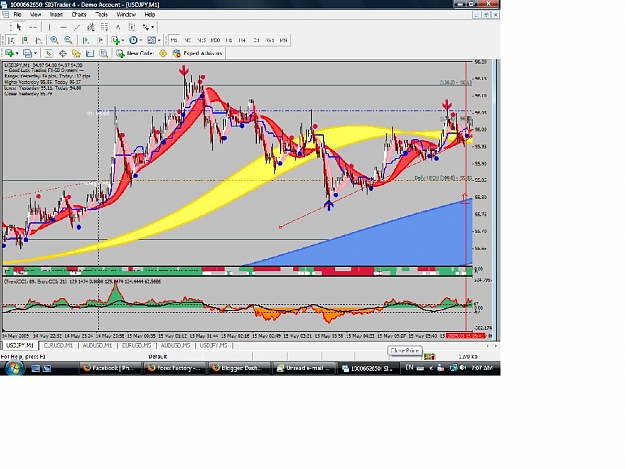Open the Windows Start orb
This screenshot has height=469, width=625.
15,367
